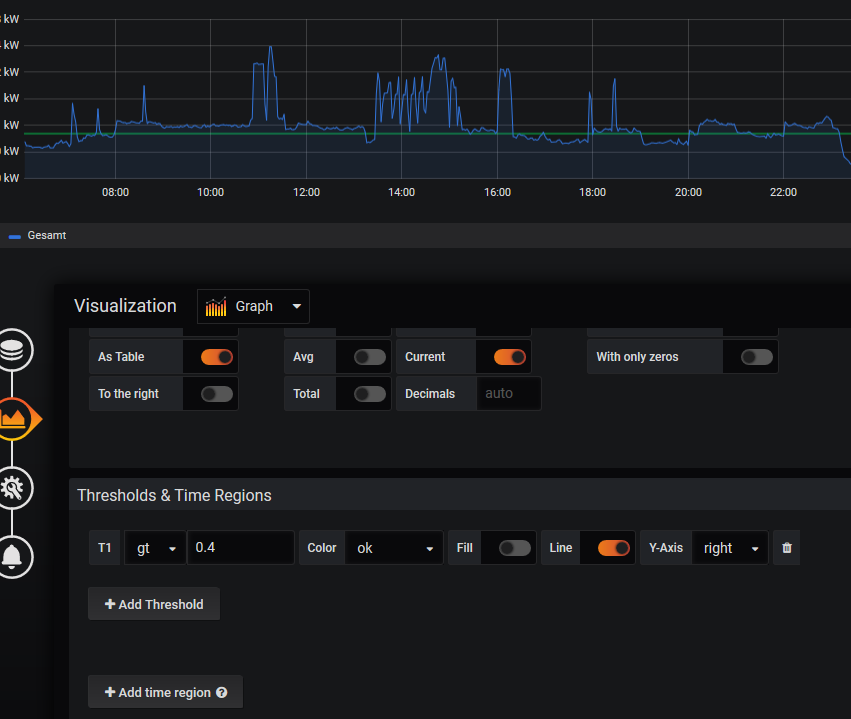The height and width of the screenshot is (719, 851).
Task: Click the Graph visualization type icon
Action: pyautogui.click(x=215, y=307)
